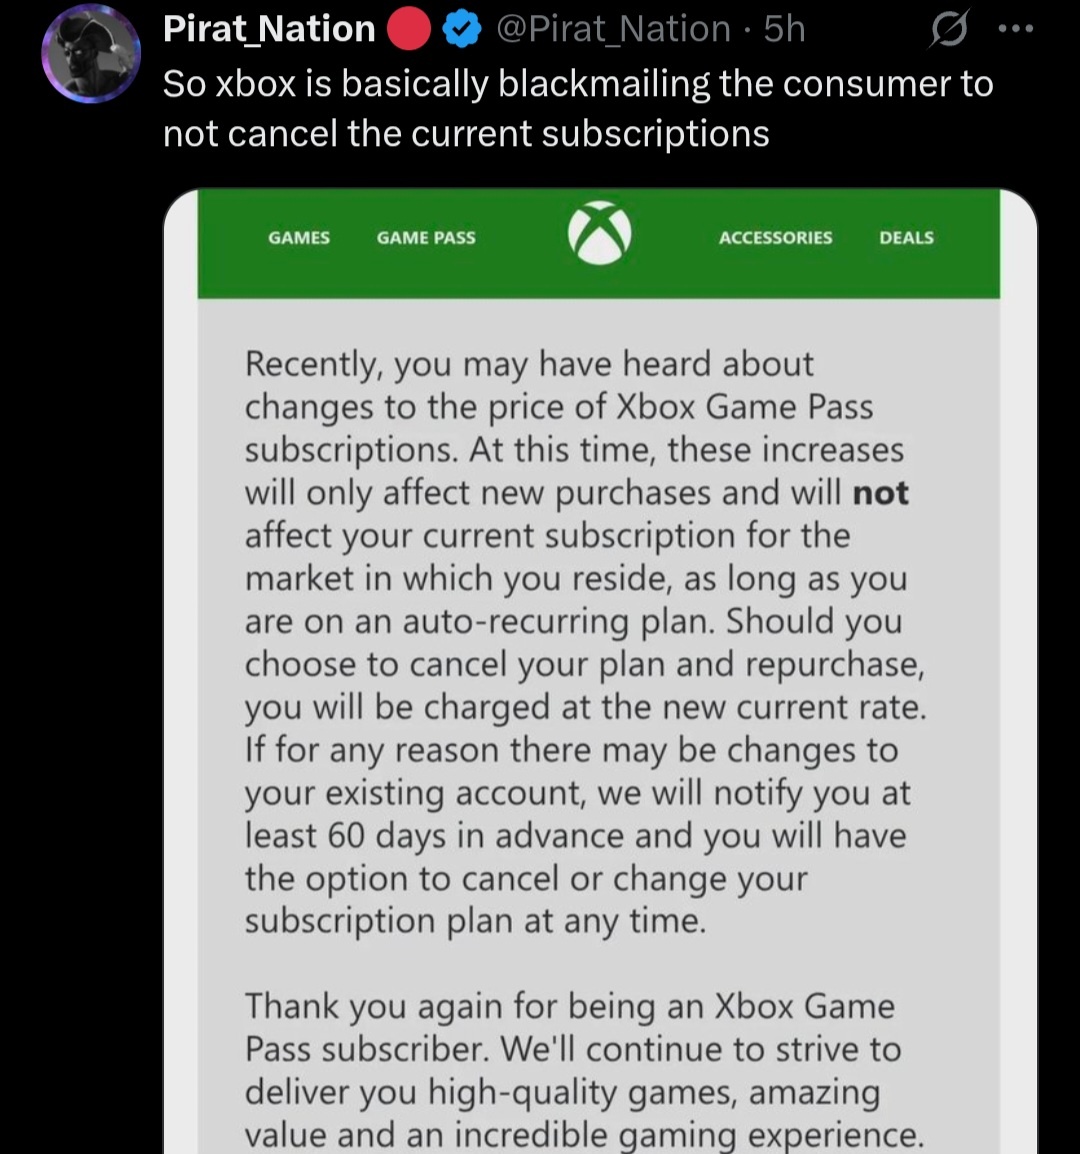Click the 'Thank you again' closing paragraph
This screenshot has height=1154, width=1080.
pyautogui.click(x=584, y=1069)
